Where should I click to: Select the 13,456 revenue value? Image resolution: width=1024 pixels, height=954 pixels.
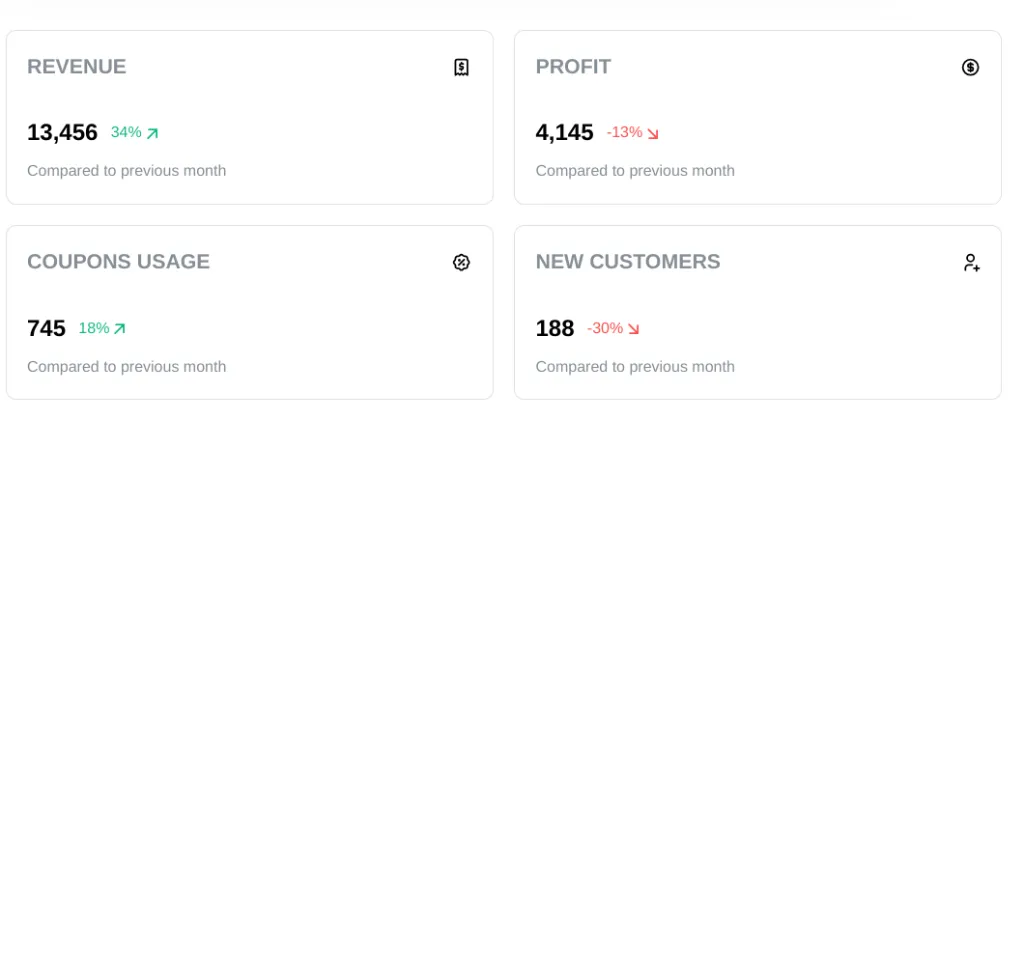(62, 132)
